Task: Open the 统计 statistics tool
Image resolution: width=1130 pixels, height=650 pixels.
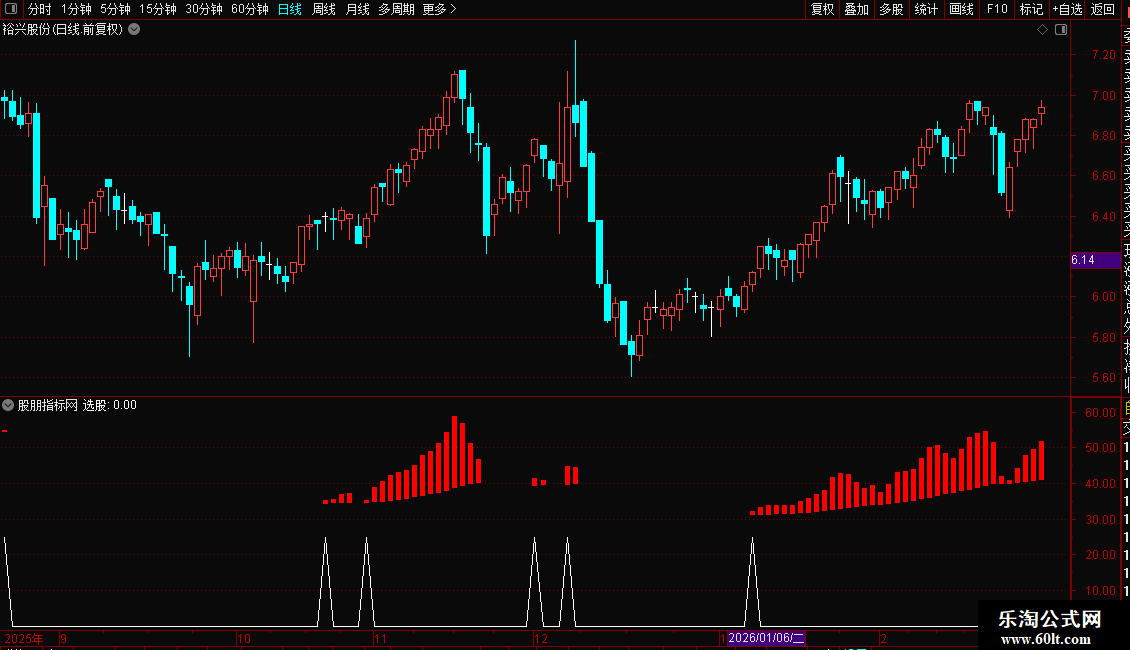Action: pos(926,9)
